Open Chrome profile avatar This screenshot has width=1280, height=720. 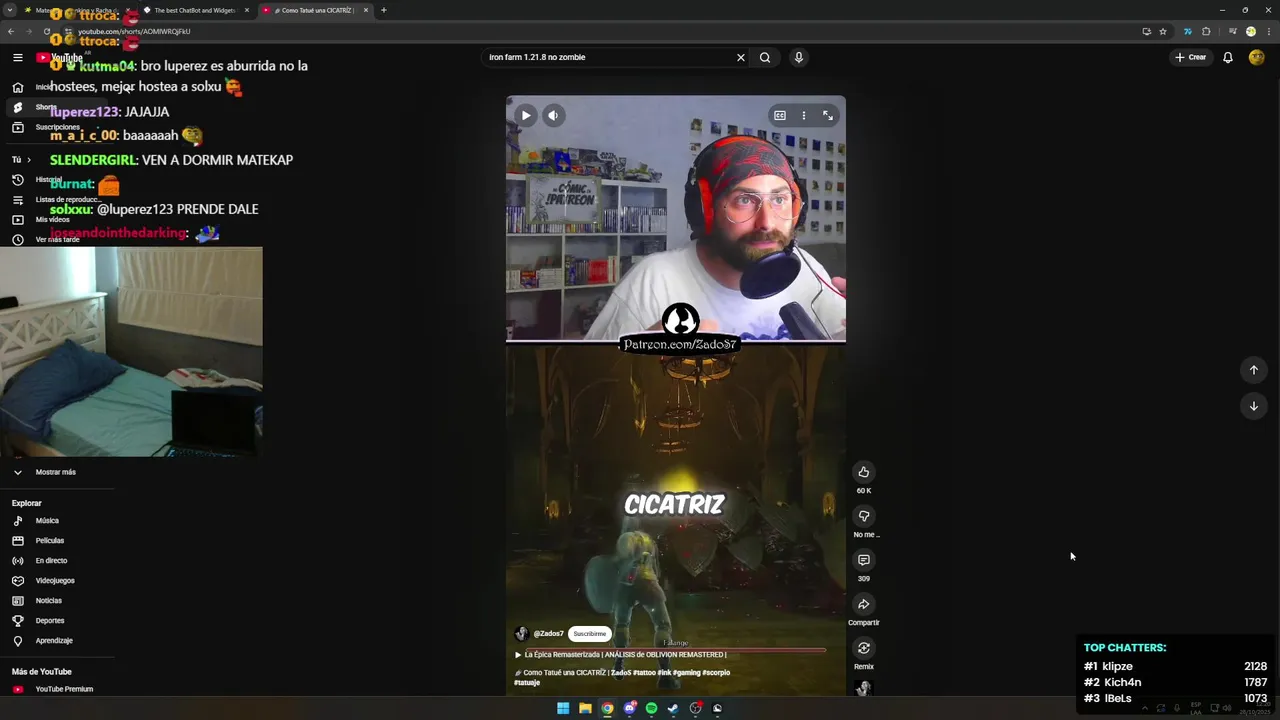pos(1250,31)
